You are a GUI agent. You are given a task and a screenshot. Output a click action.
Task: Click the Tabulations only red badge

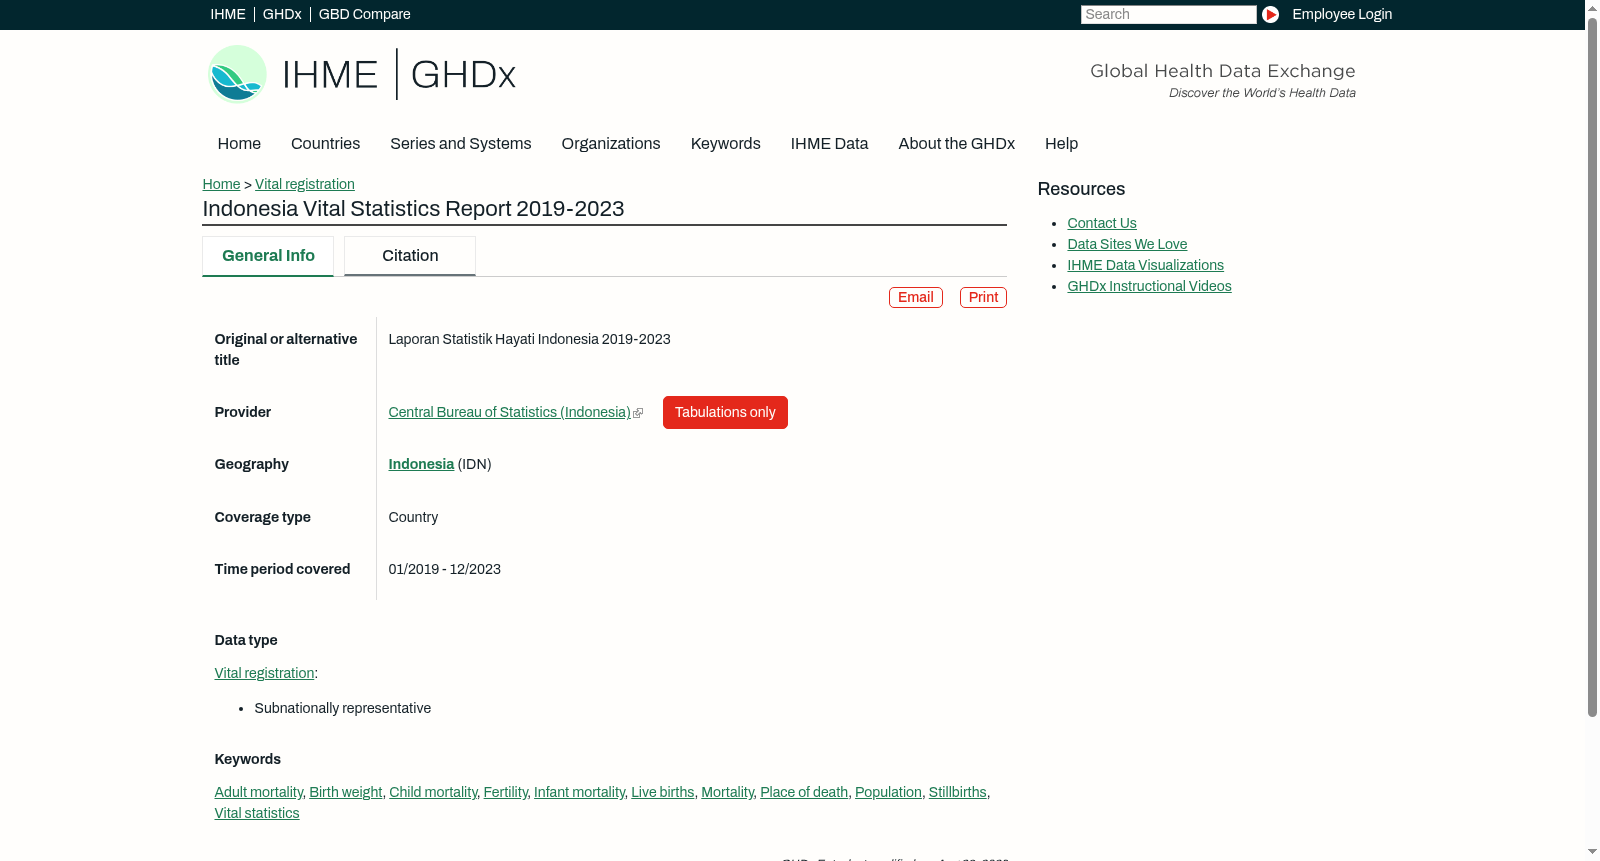(x=725, y=412)
